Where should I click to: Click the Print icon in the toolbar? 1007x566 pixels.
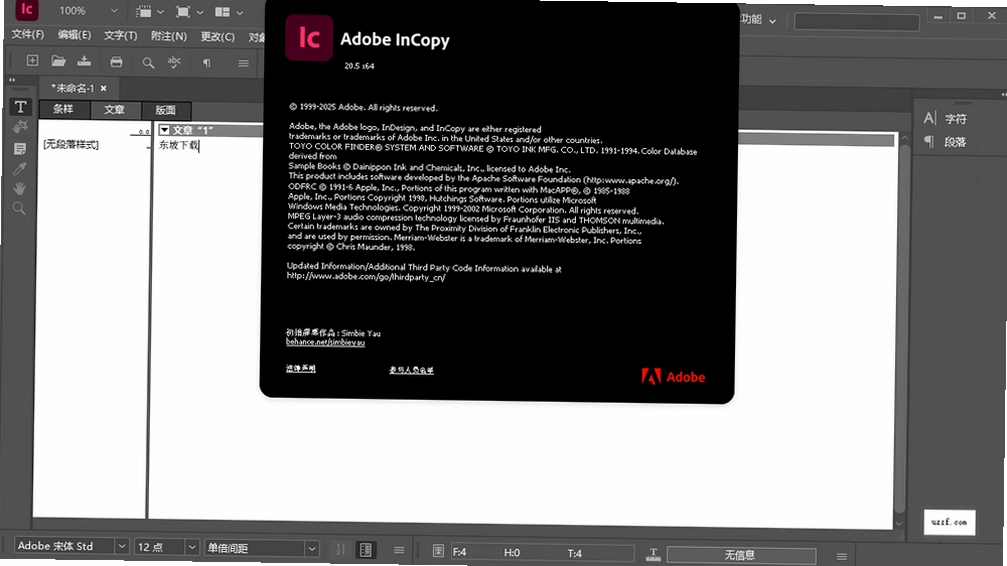click(x=116, y=62)
